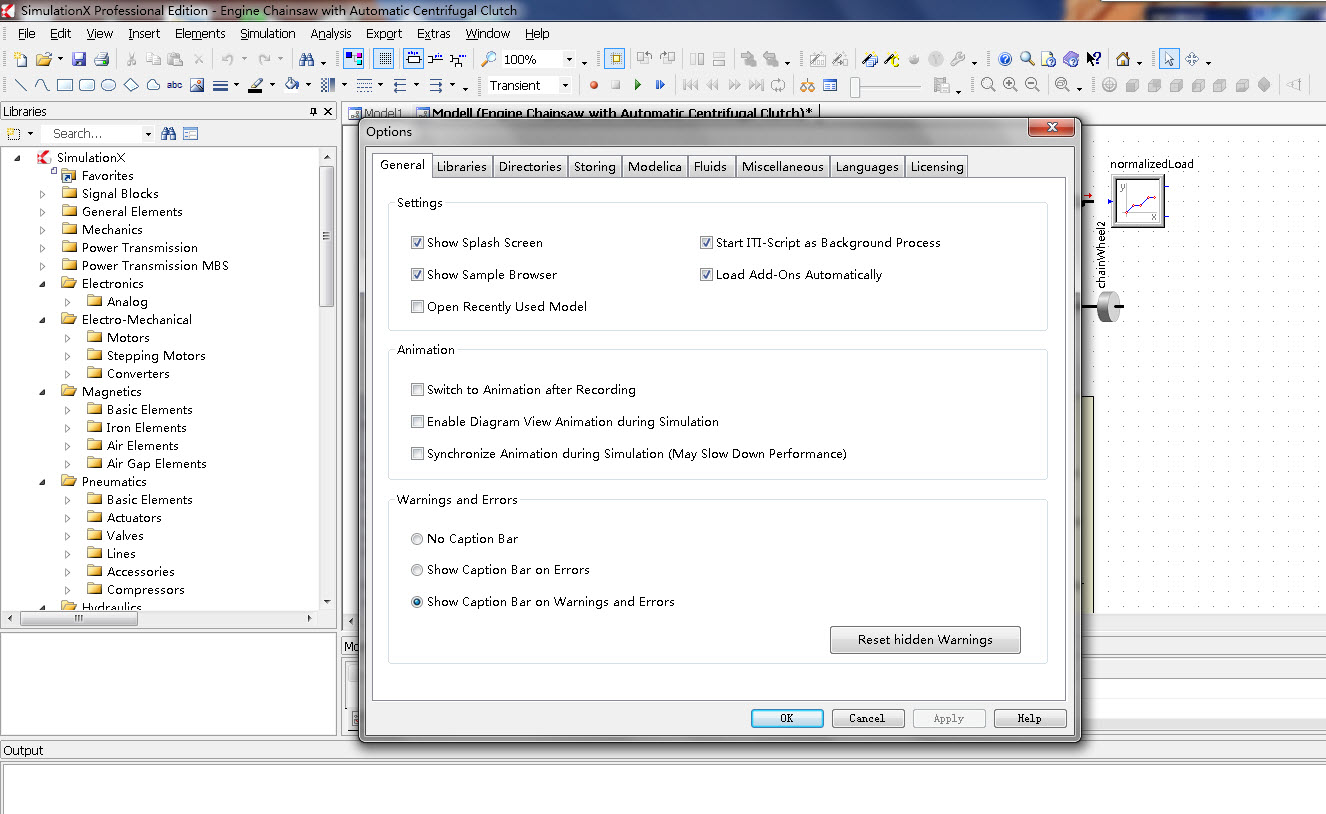The height and width of the screenshot is (814, 1326).
Task: Expand the Valves subfolder
Action: 68,536
